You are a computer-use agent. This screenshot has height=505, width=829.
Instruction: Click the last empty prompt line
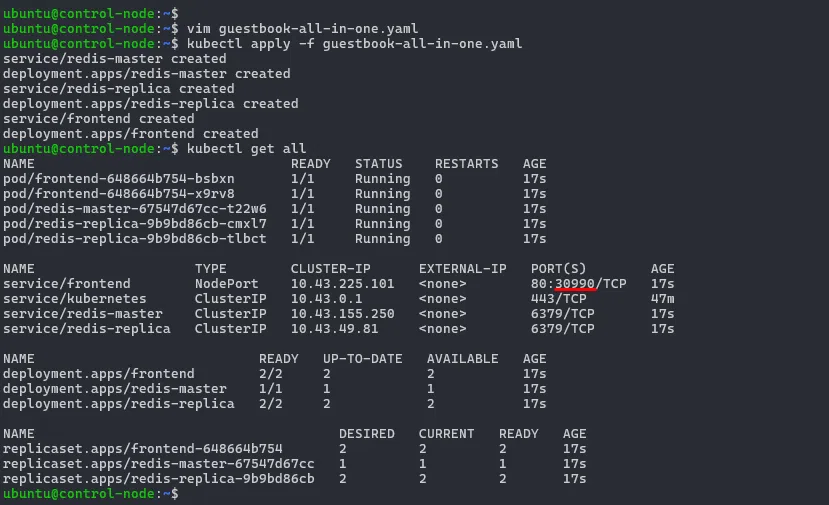[91, 494]
